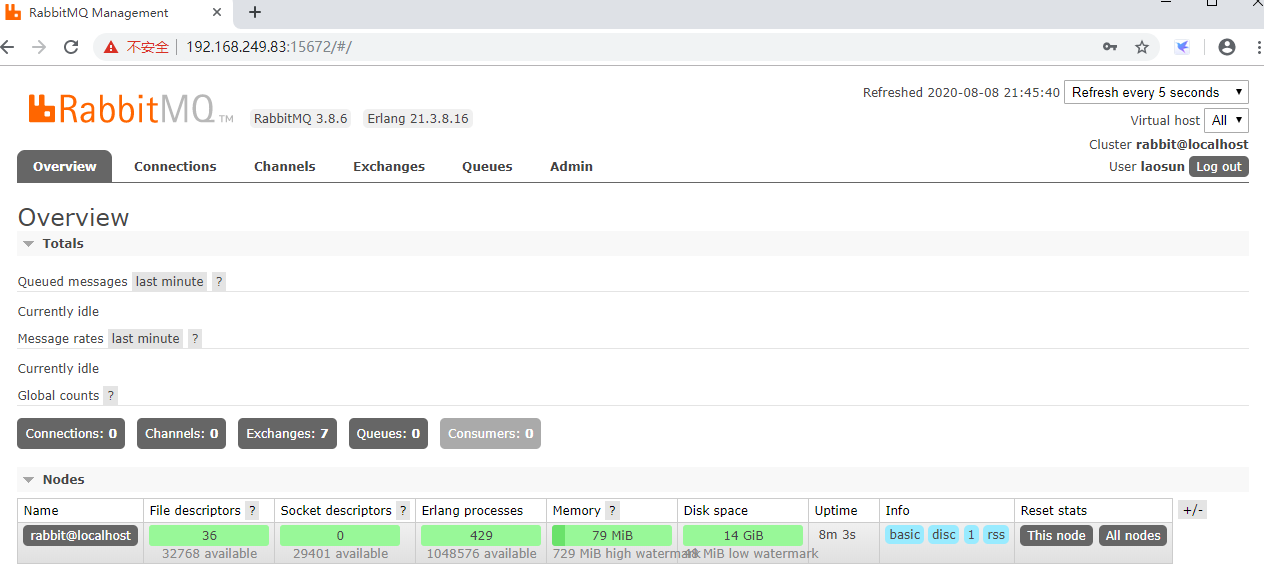Click the saved password key icon
1264x578 pixels.
click(1110, 47)
